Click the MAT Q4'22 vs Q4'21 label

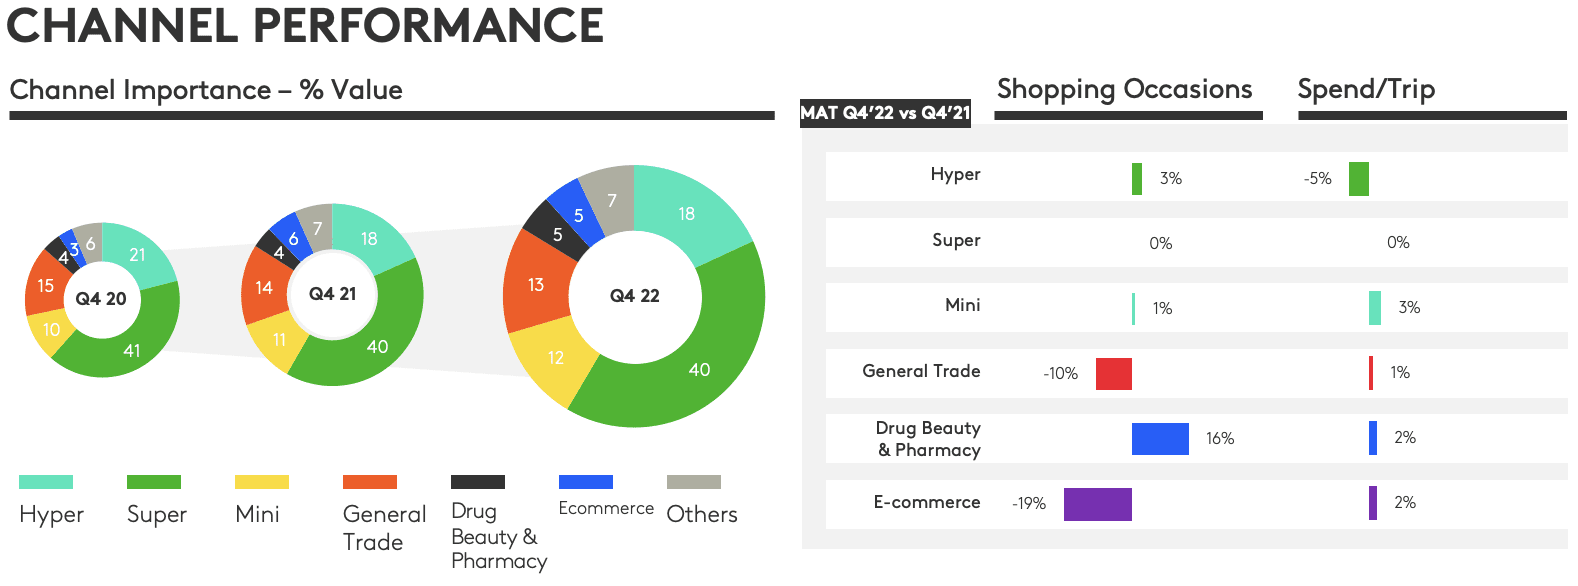pyautogui.click(x=886, y=113)
